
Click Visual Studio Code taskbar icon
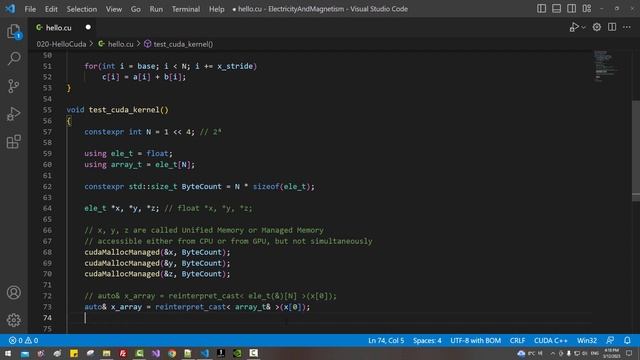(x=205, y=353)
